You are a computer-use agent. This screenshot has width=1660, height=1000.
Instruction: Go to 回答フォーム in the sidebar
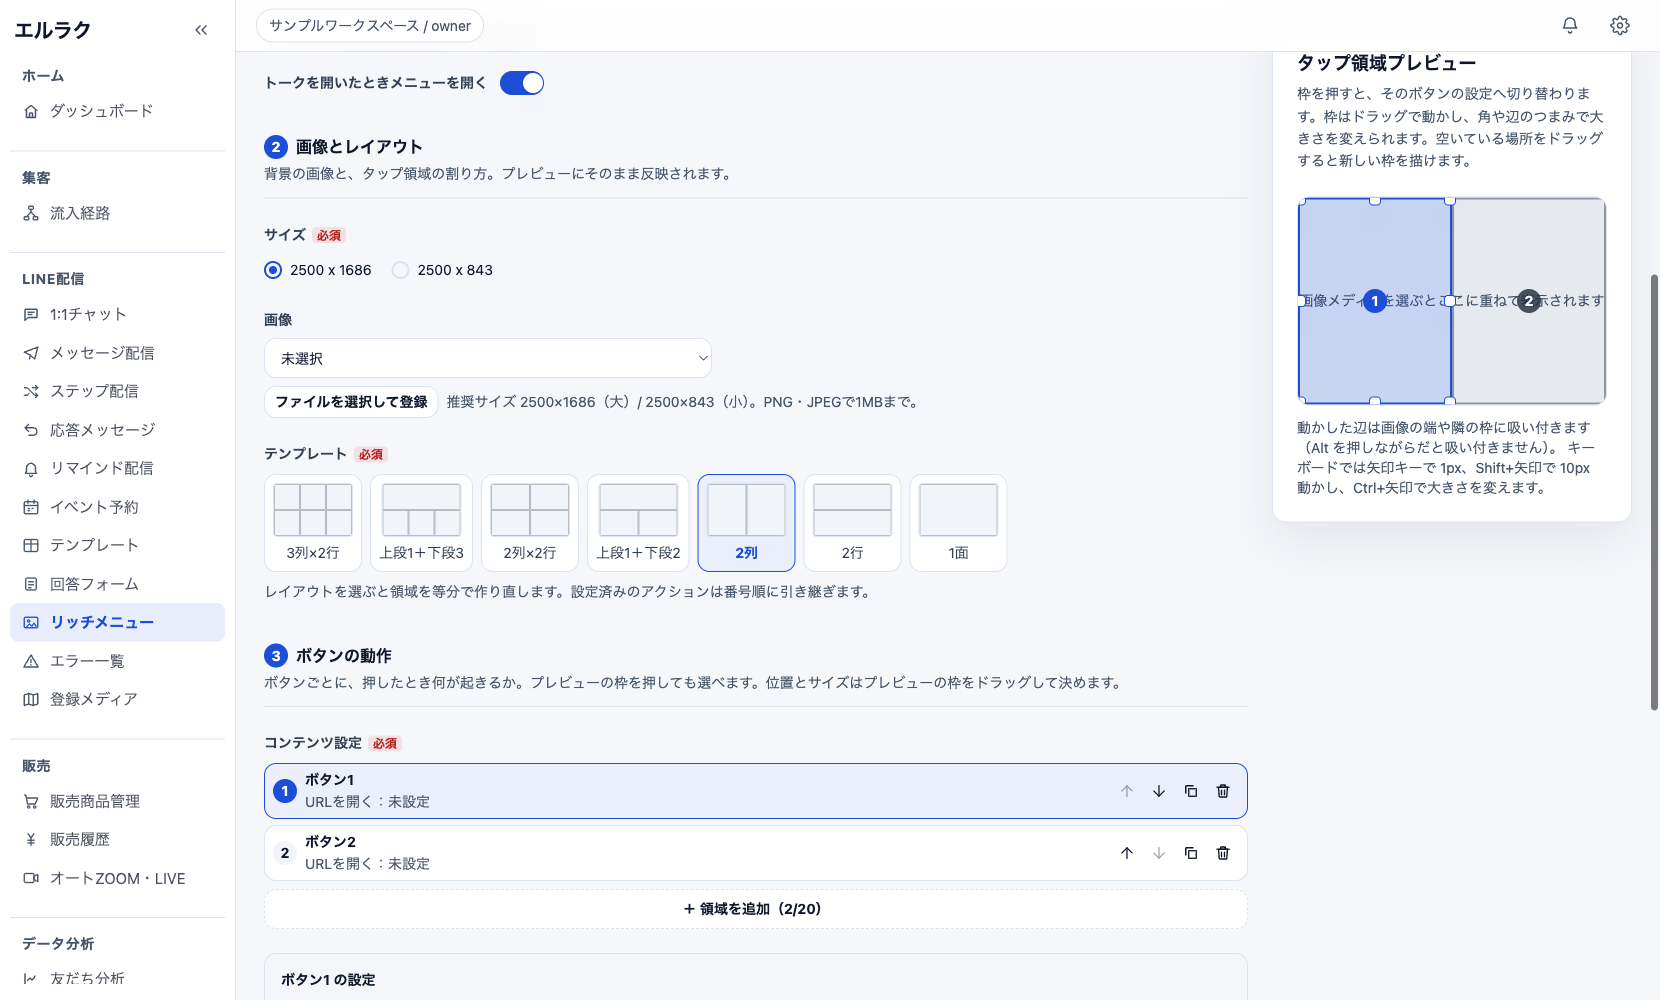(x=117, y=584)
